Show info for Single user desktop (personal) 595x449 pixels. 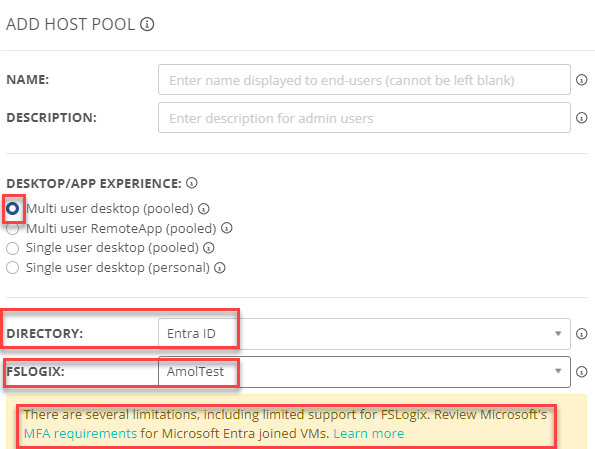pos(220,268)
